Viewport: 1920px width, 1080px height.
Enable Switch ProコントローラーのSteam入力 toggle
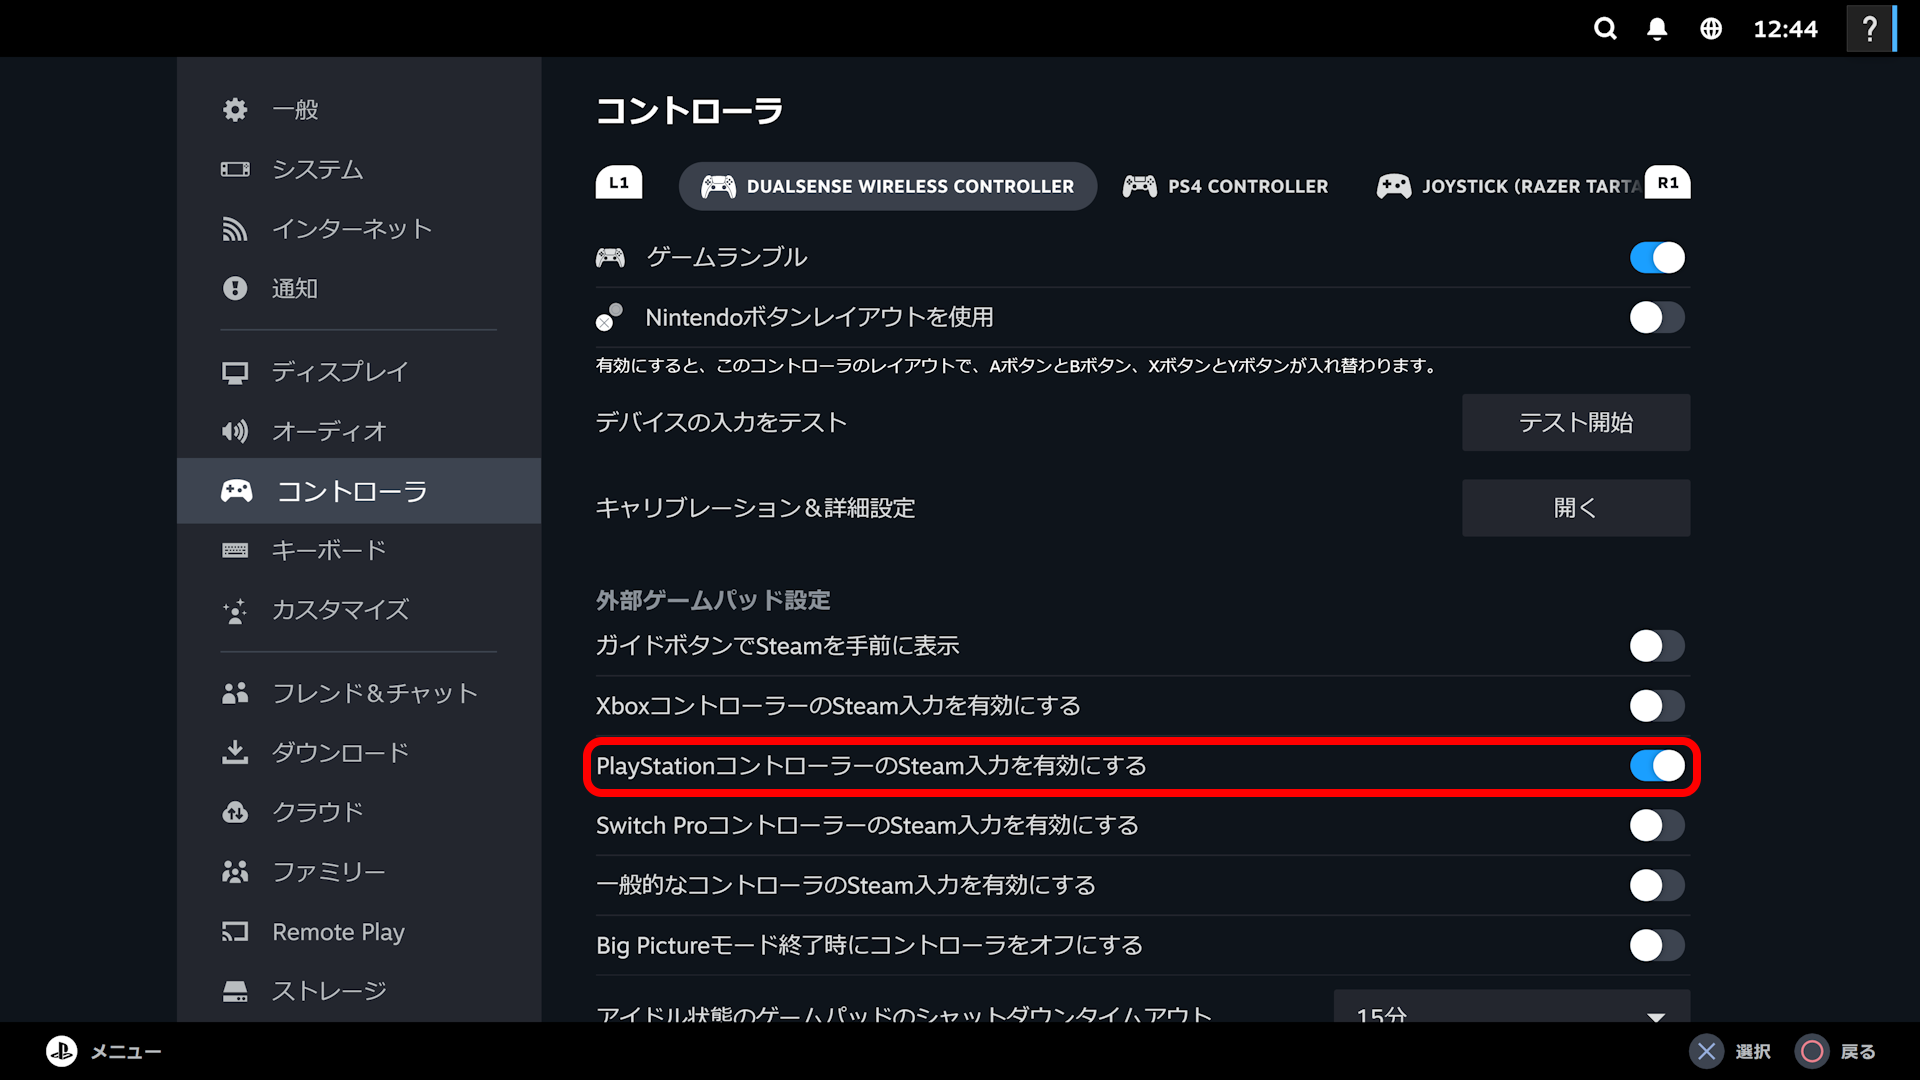coord(1657,826)
